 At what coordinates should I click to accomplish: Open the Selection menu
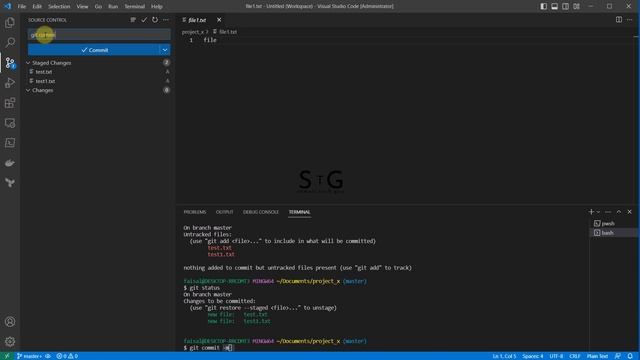(x=59, y=6)
